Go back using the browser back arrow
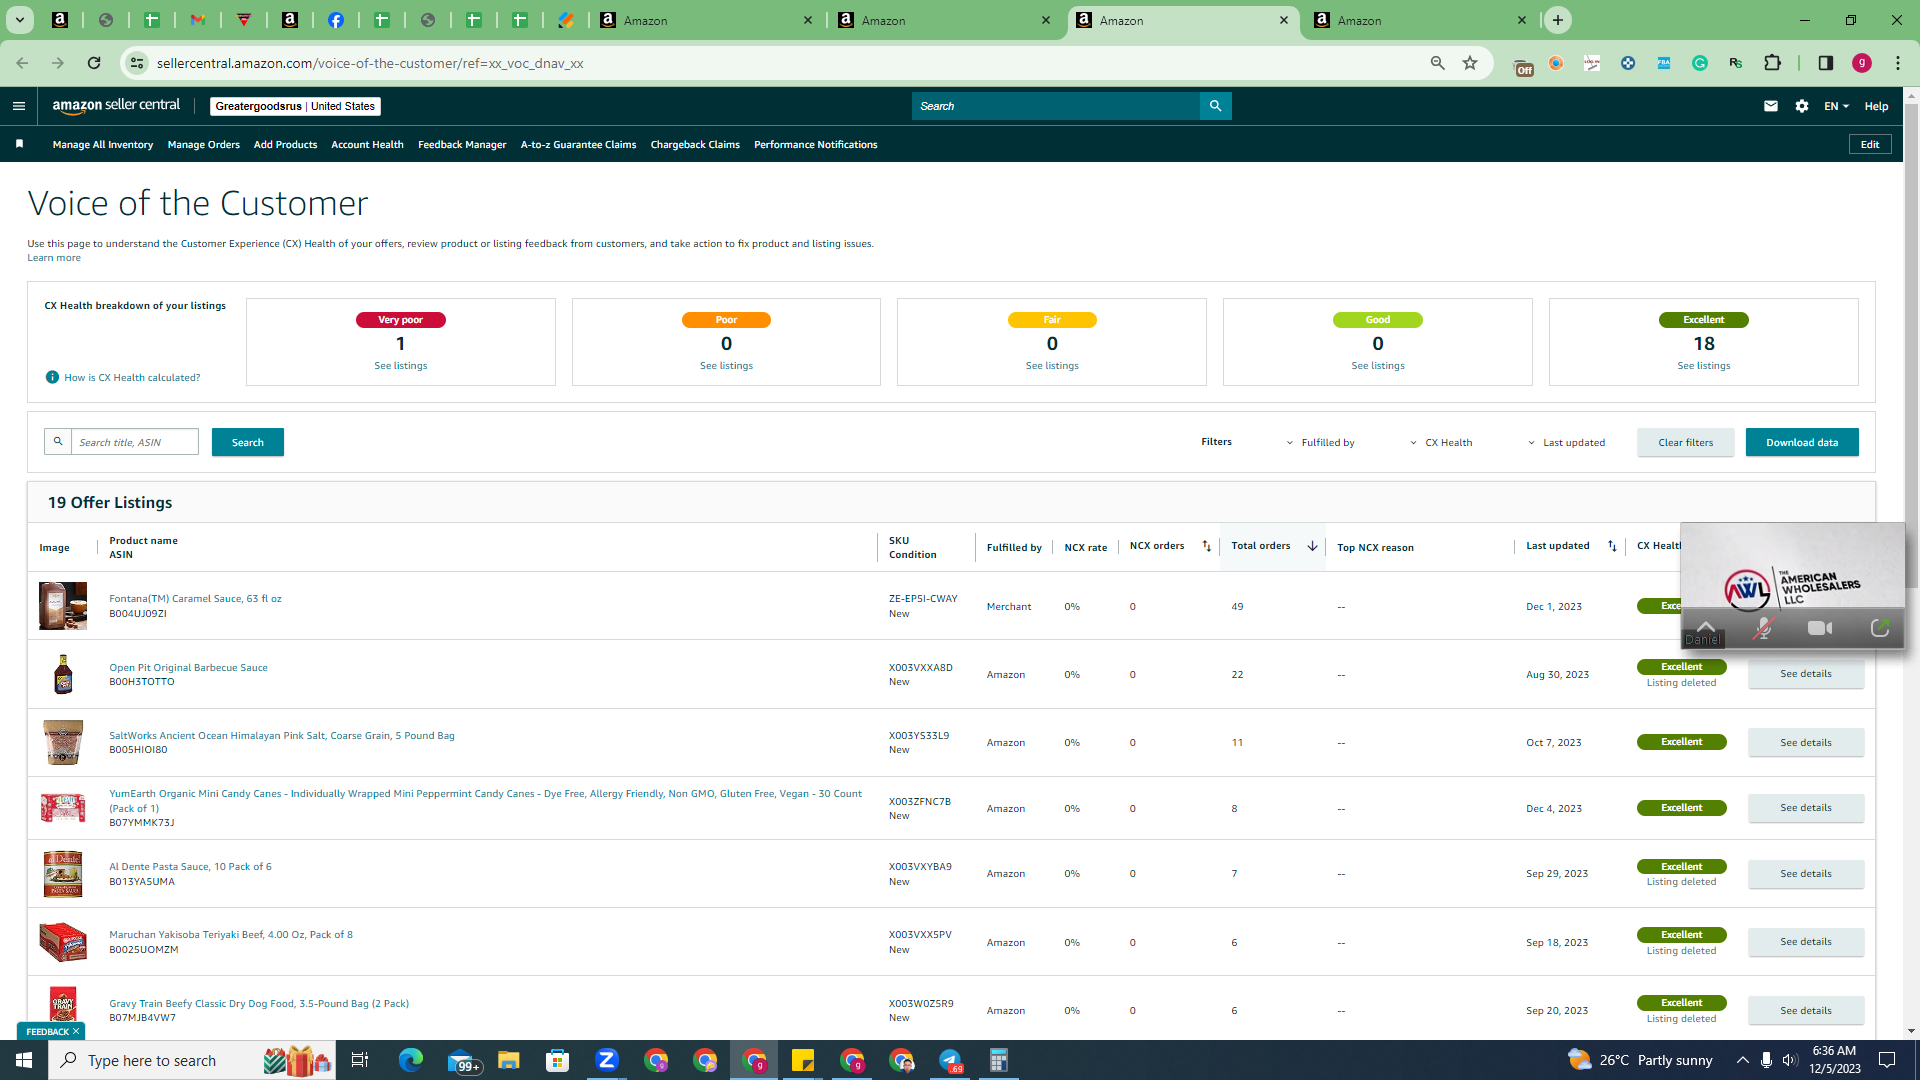 point(22,63)
